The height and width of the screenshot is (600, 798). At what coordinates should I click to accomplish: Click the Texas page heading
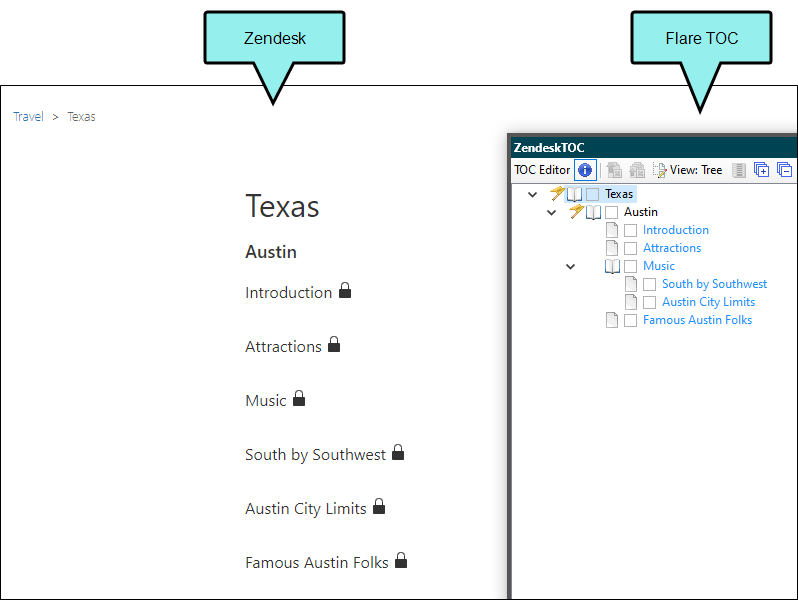282,206
